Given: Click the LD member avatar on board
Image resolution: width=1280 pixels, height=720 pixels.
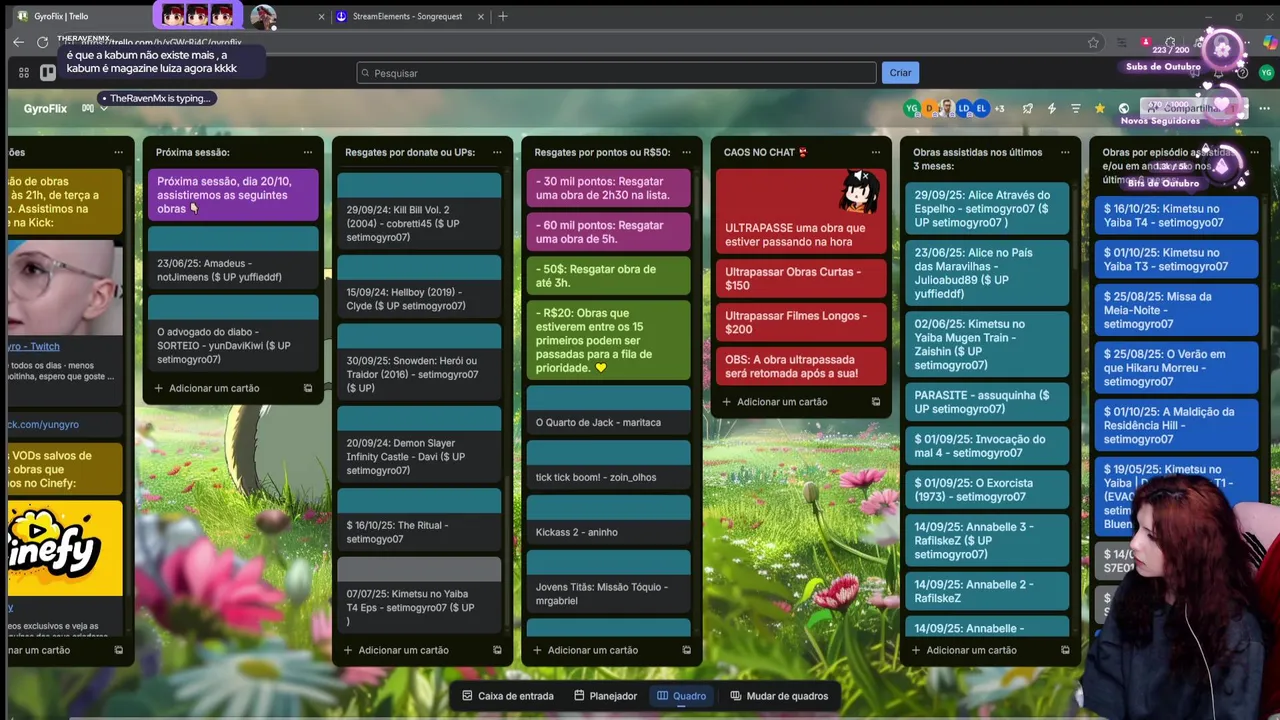Looking at the screenshot, I should pyautogui.click(x=964, y=108).
